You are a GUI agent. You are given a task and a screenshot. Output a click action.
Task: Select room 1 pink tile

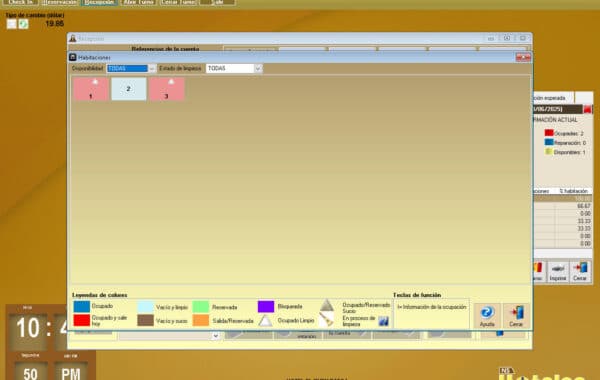91,89
